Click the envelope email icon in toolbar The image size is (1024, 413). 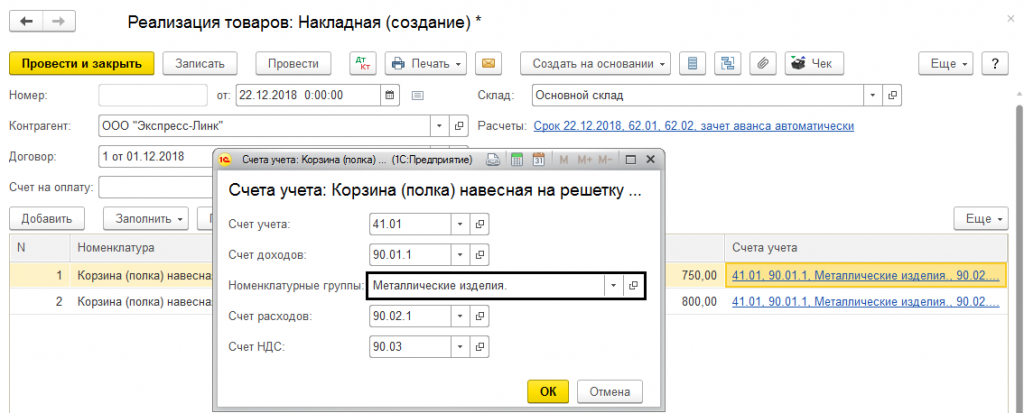pyautogui.click(x=488, y=63)
